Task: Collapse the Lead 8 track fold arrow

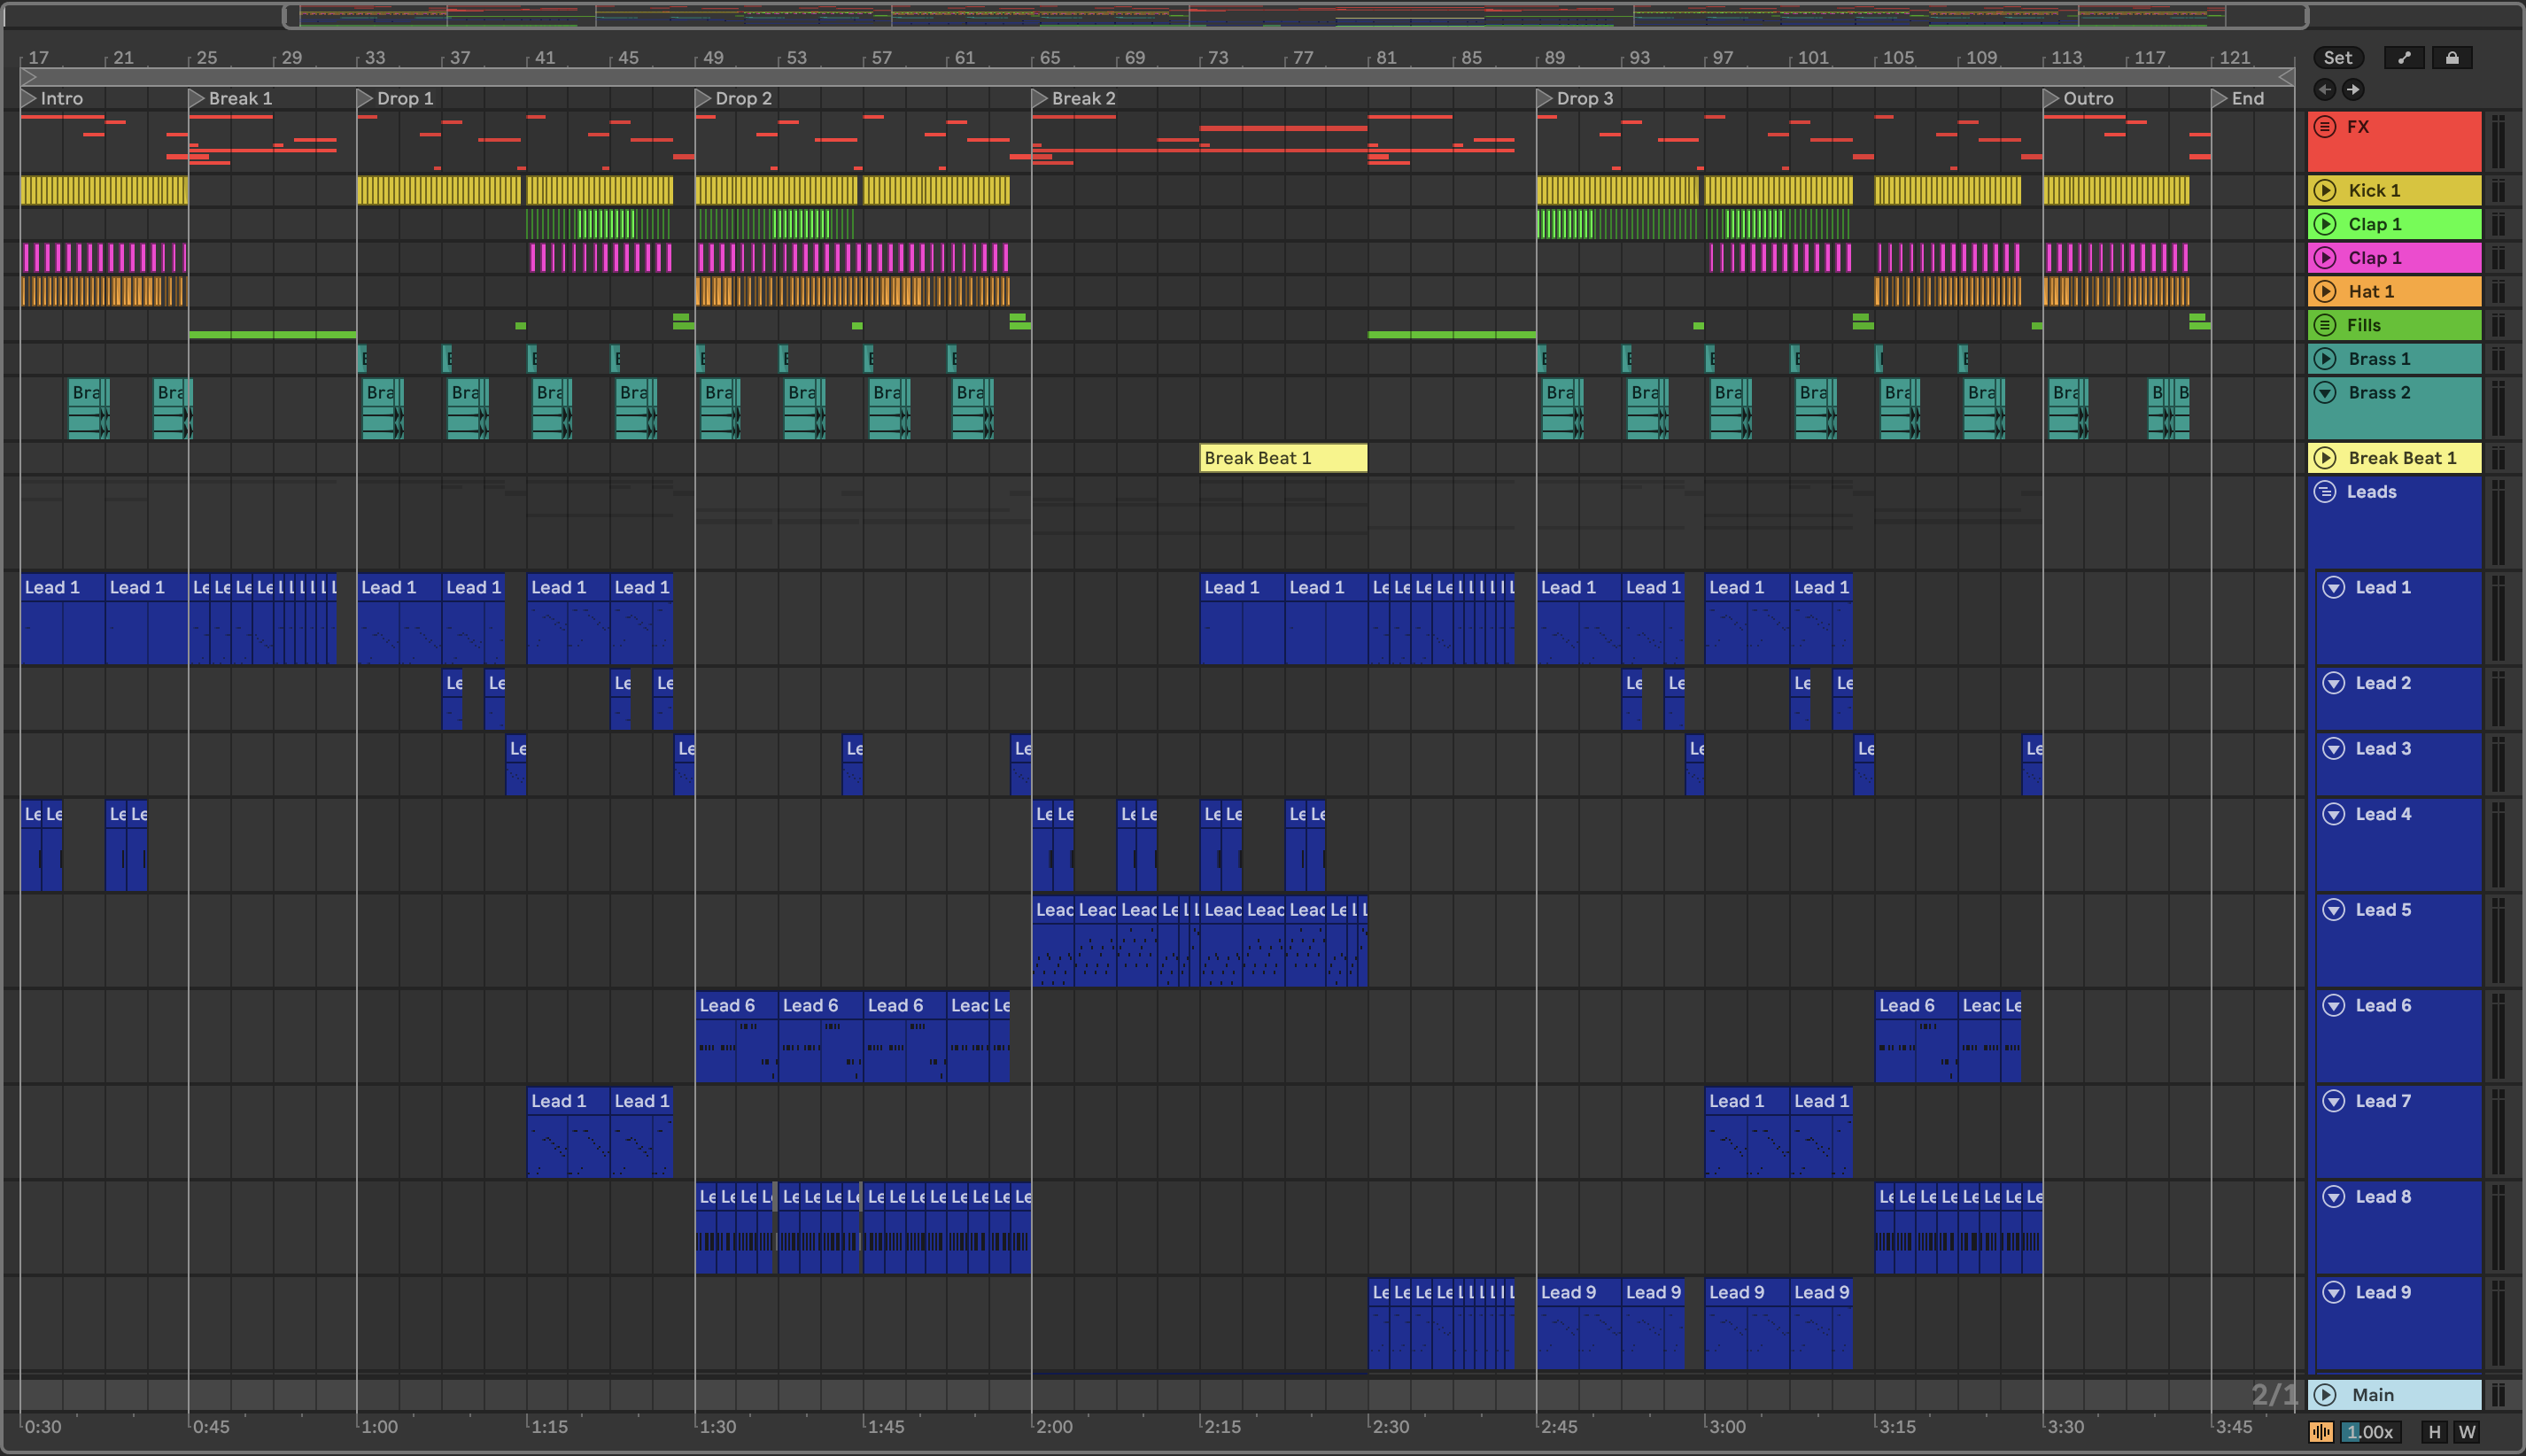Action: click(2333, 1197)
